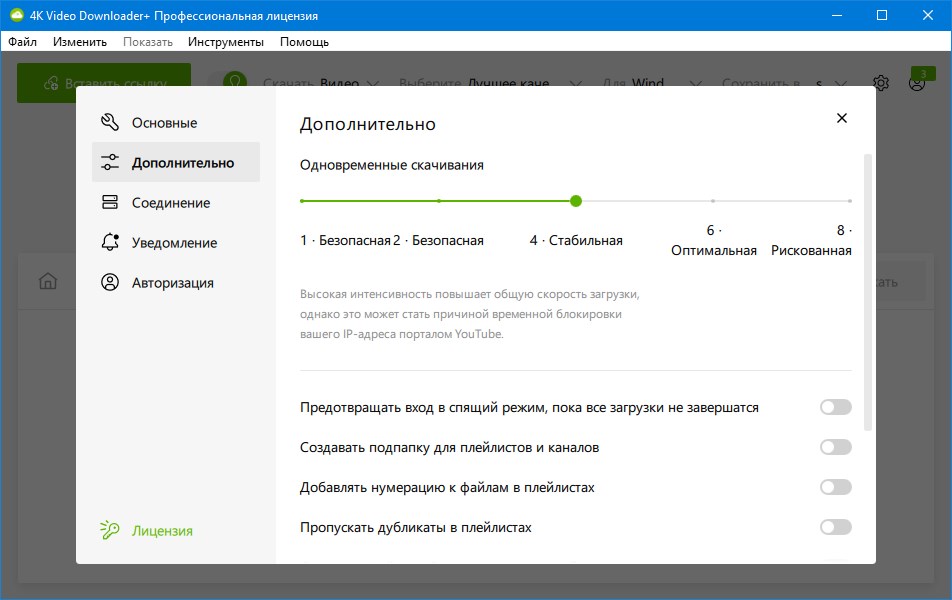Open settings via the gear icon
The image size is (952, 600).
pyautogui.click(x=881, y=84)
